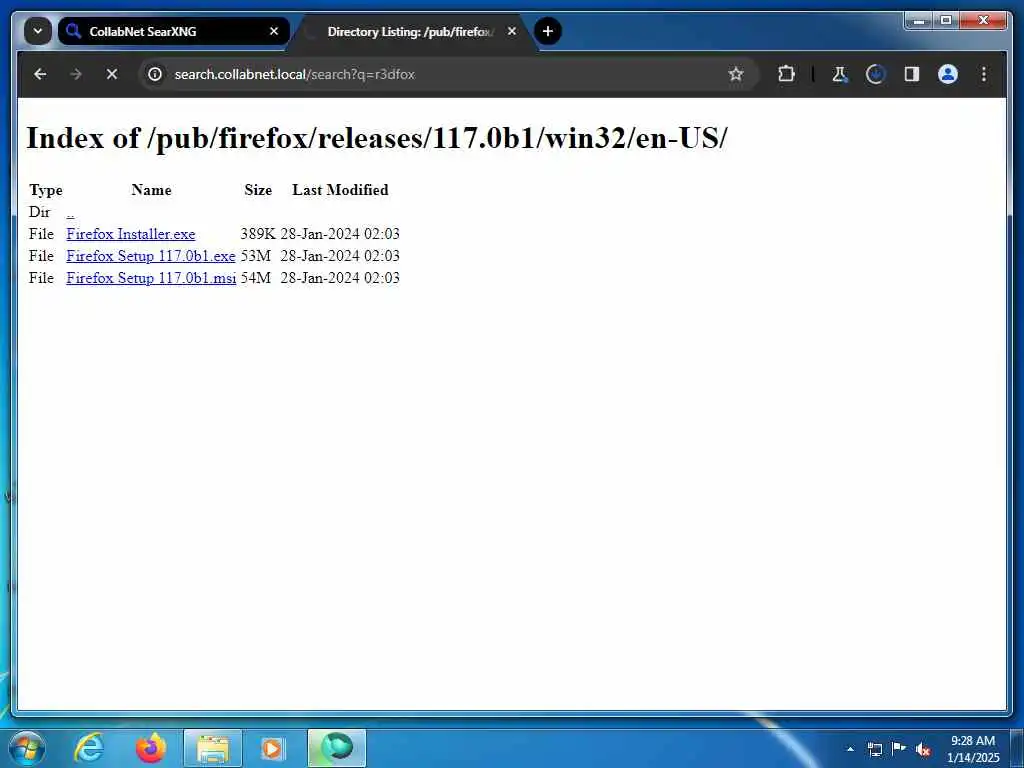Launch Internet Explorer from the taskbar

(x=88, y=748)
